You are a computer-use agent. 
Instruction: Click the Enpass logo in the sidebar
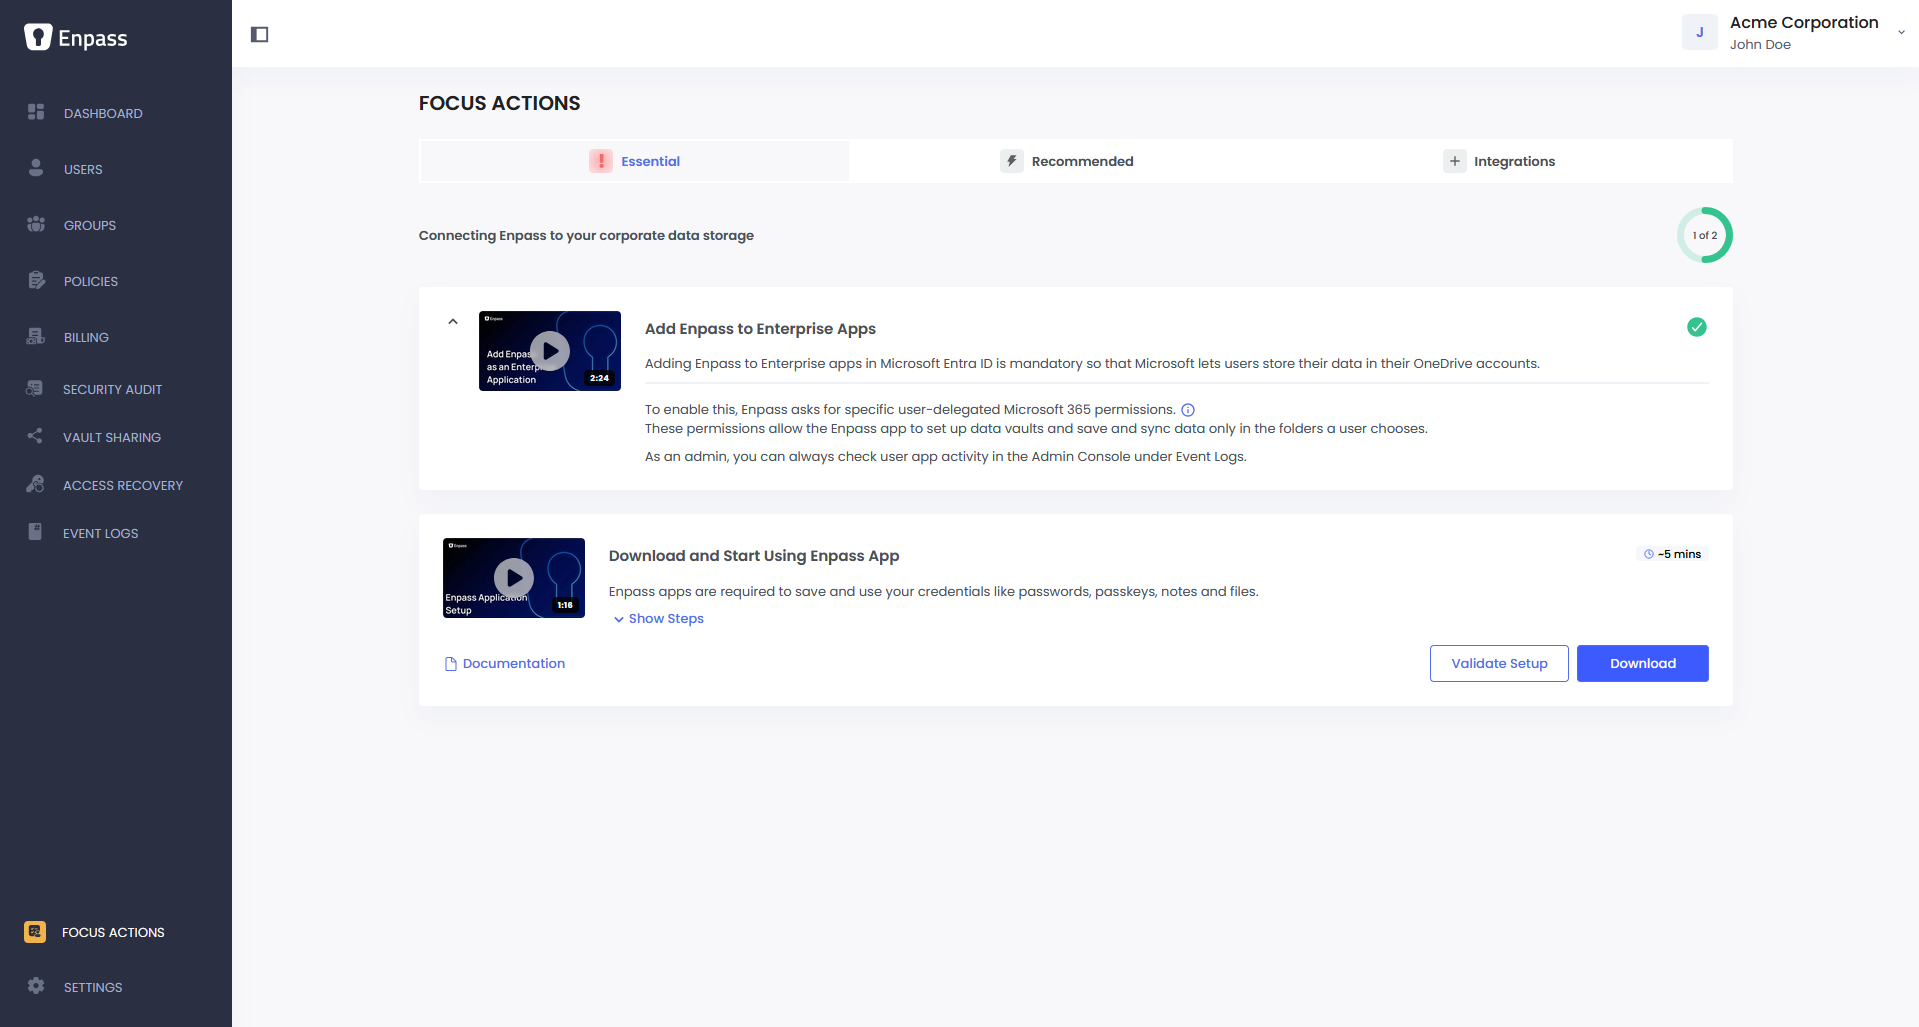tap(76, 38)
